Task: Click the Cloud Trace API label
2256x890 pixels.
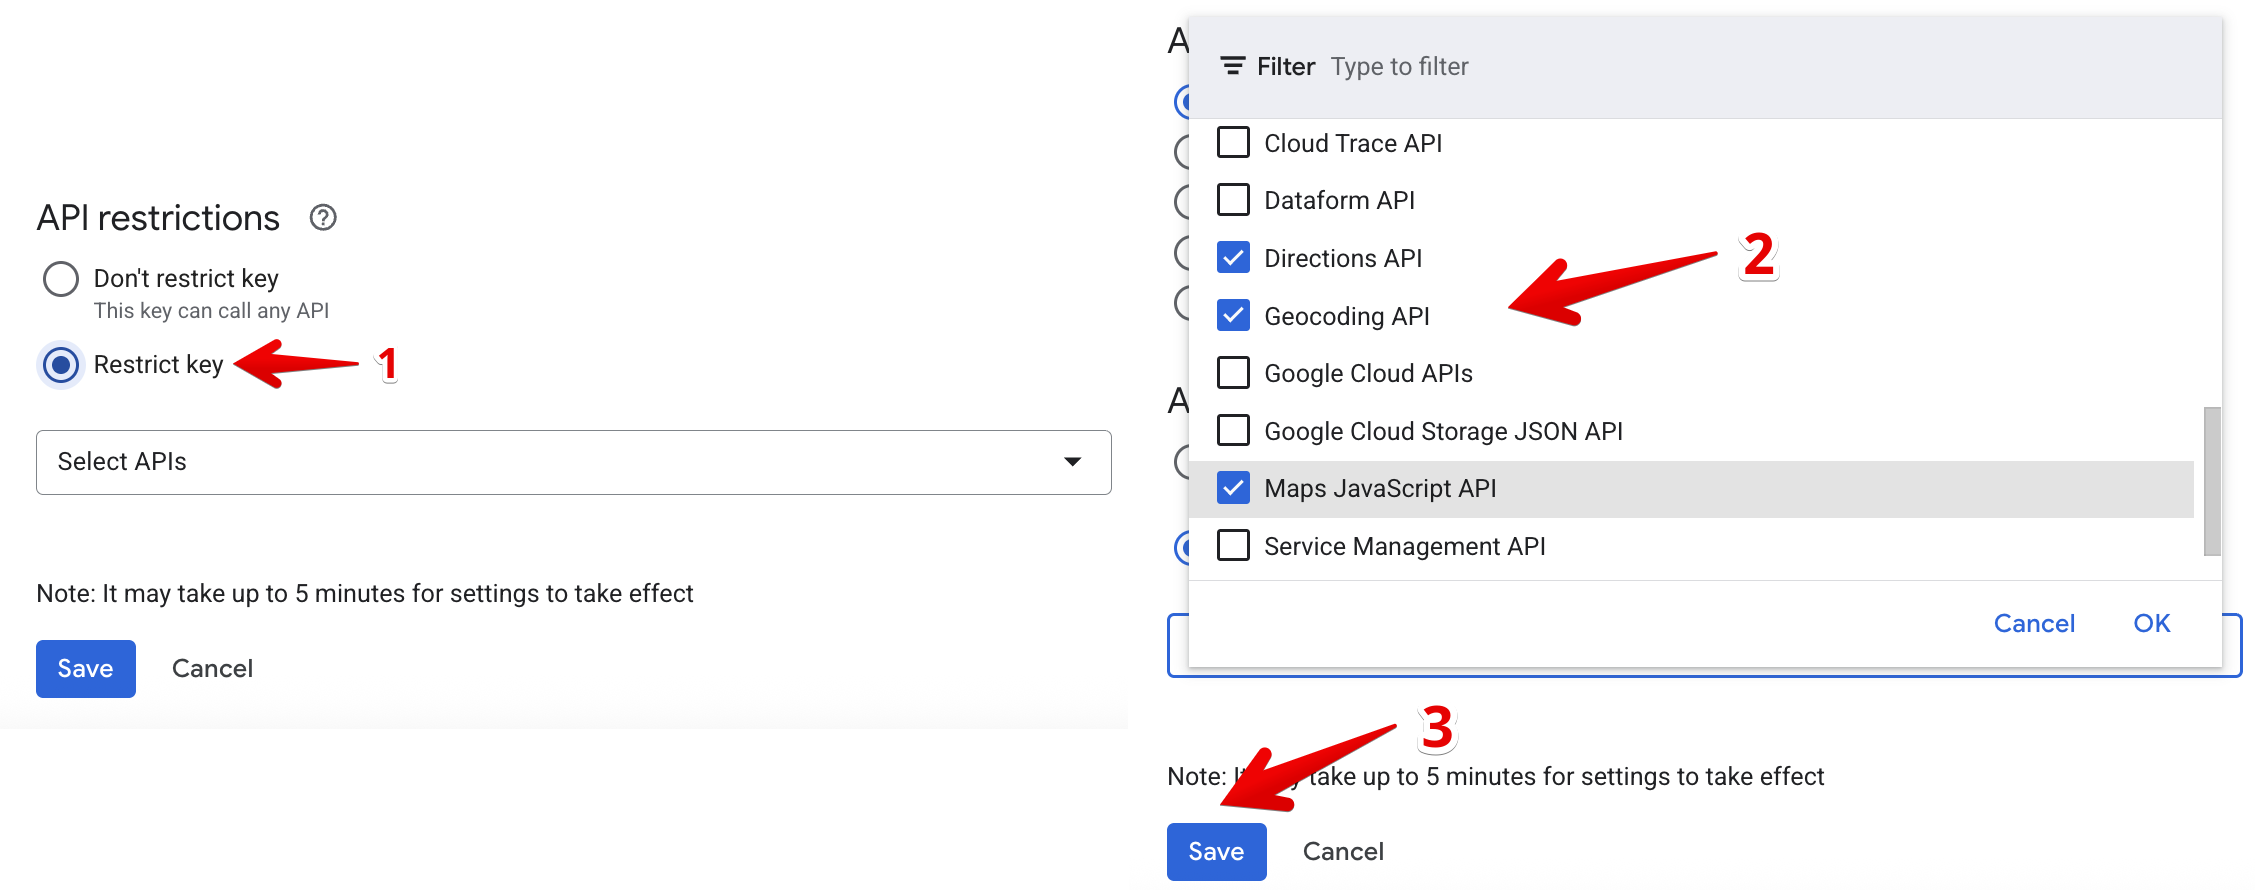Action: [1353, 143]
